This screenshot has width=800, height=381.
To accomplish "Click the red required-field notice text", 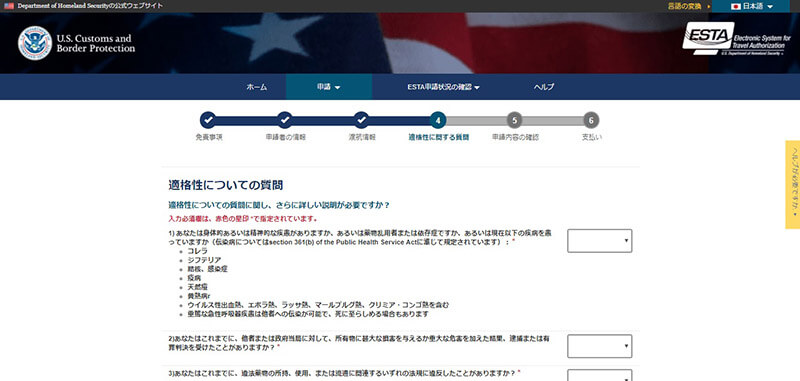I will pyautogui.click(x=243, y=219).
